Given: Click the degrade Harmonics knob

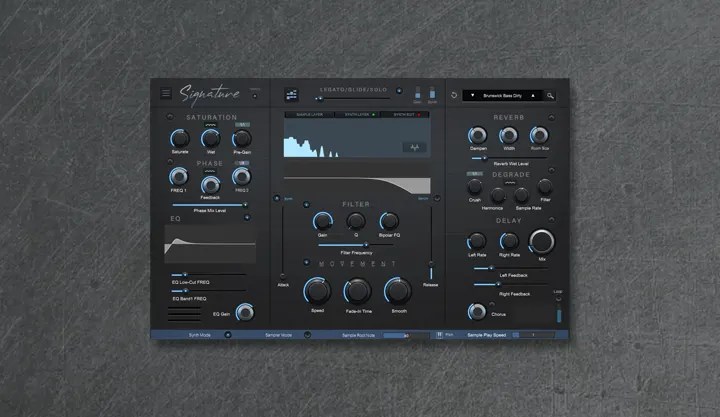Looking at the screenshot, I should pyautogui.click(x=498, y=196).
